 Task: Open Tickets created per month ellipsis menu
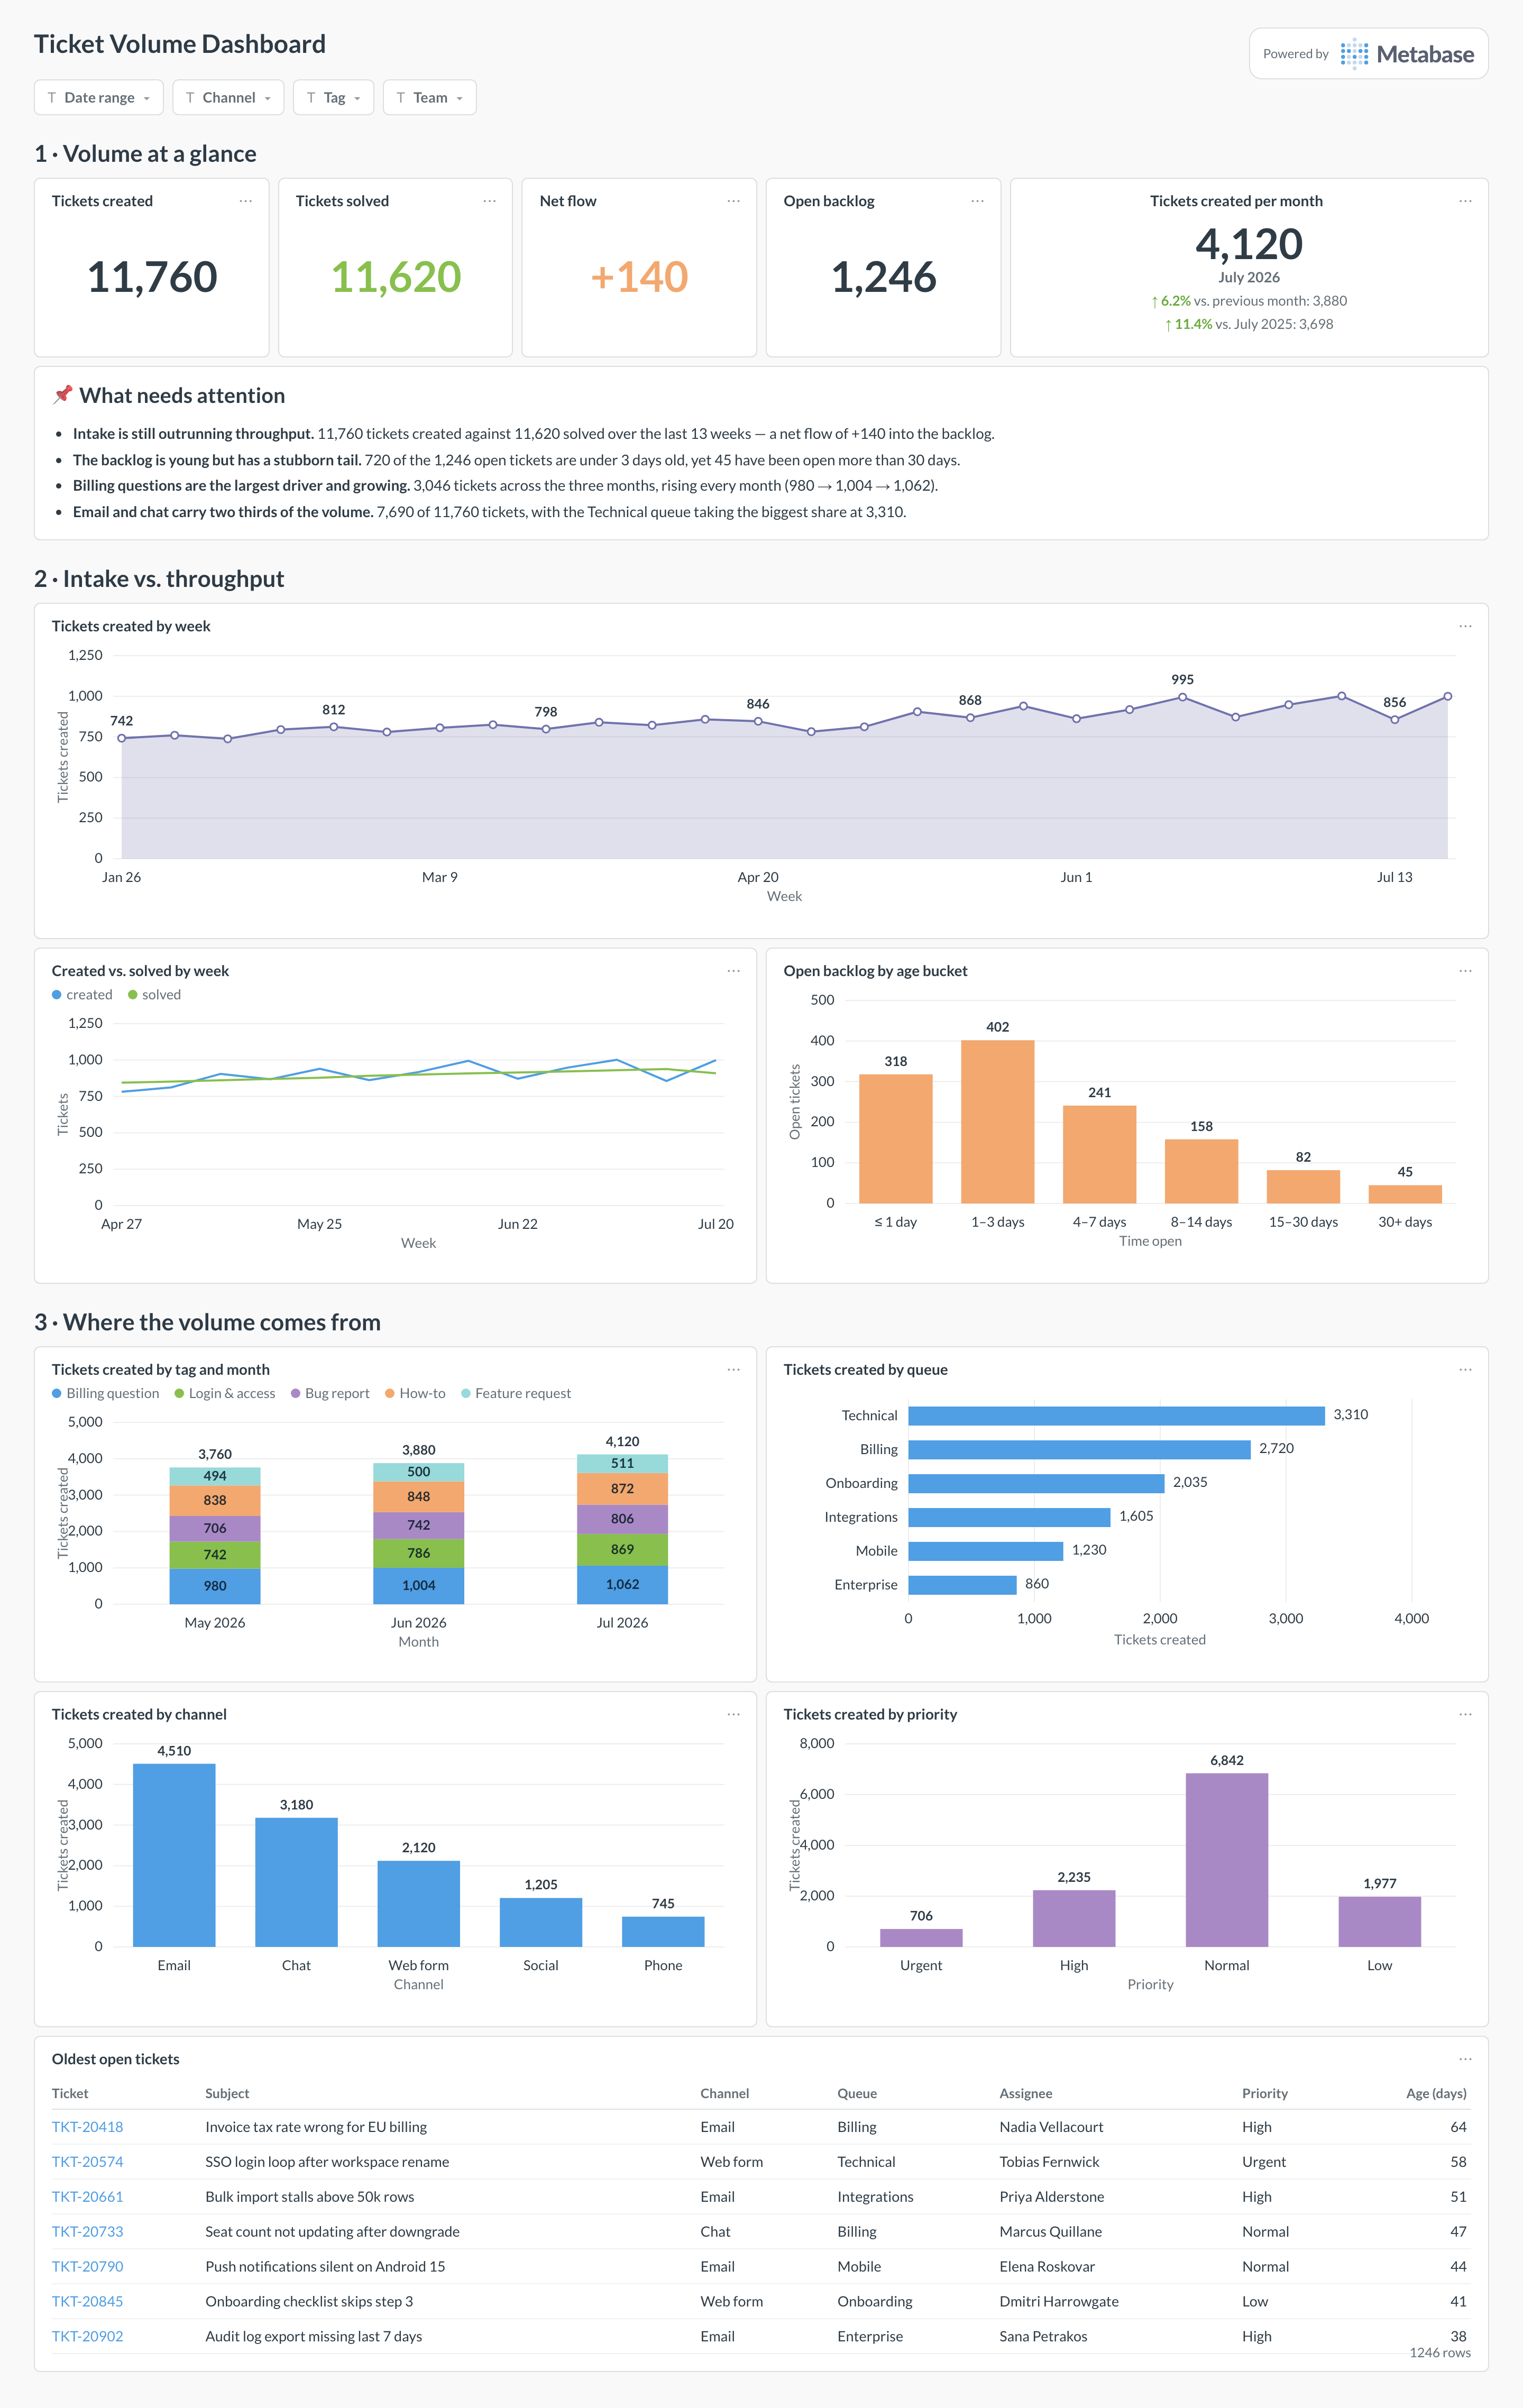coord(1465,201)
